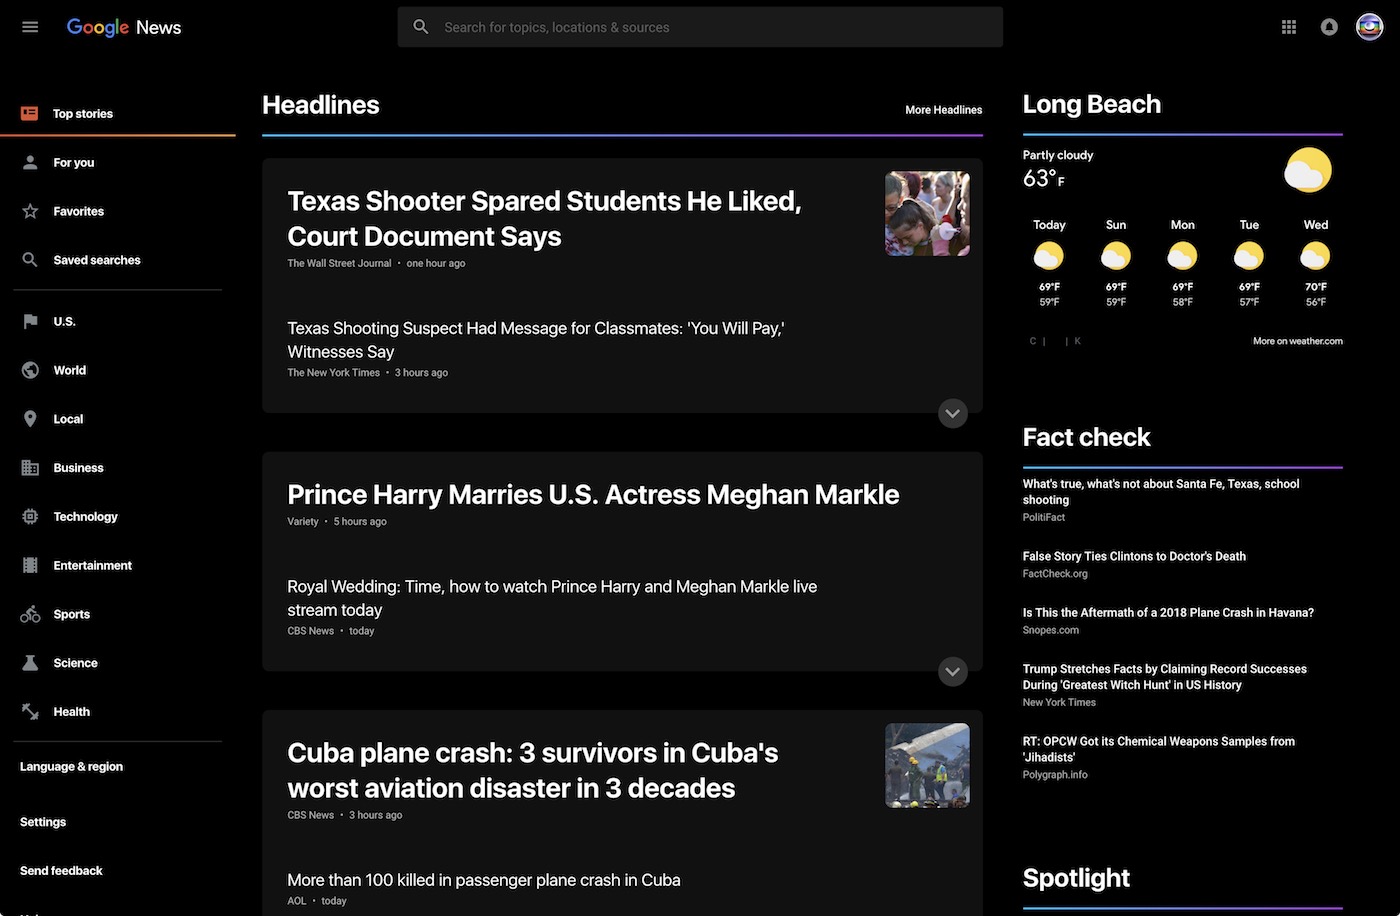The width and height of the screenshot is (1400, 916).
Task: Click the Long Beach weather heading
Action: [x=1091, y=104]
